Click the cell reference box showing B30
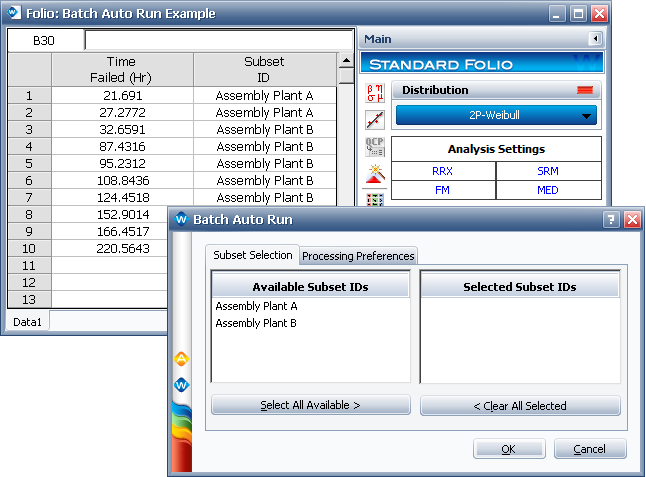 click(x=45, y=41)
